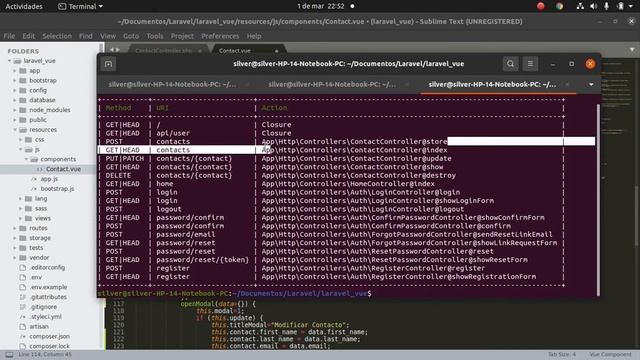Screen dimensions: 640x360
Task: Switch to the second terminal tab
Action: click(x=332, y=84)
